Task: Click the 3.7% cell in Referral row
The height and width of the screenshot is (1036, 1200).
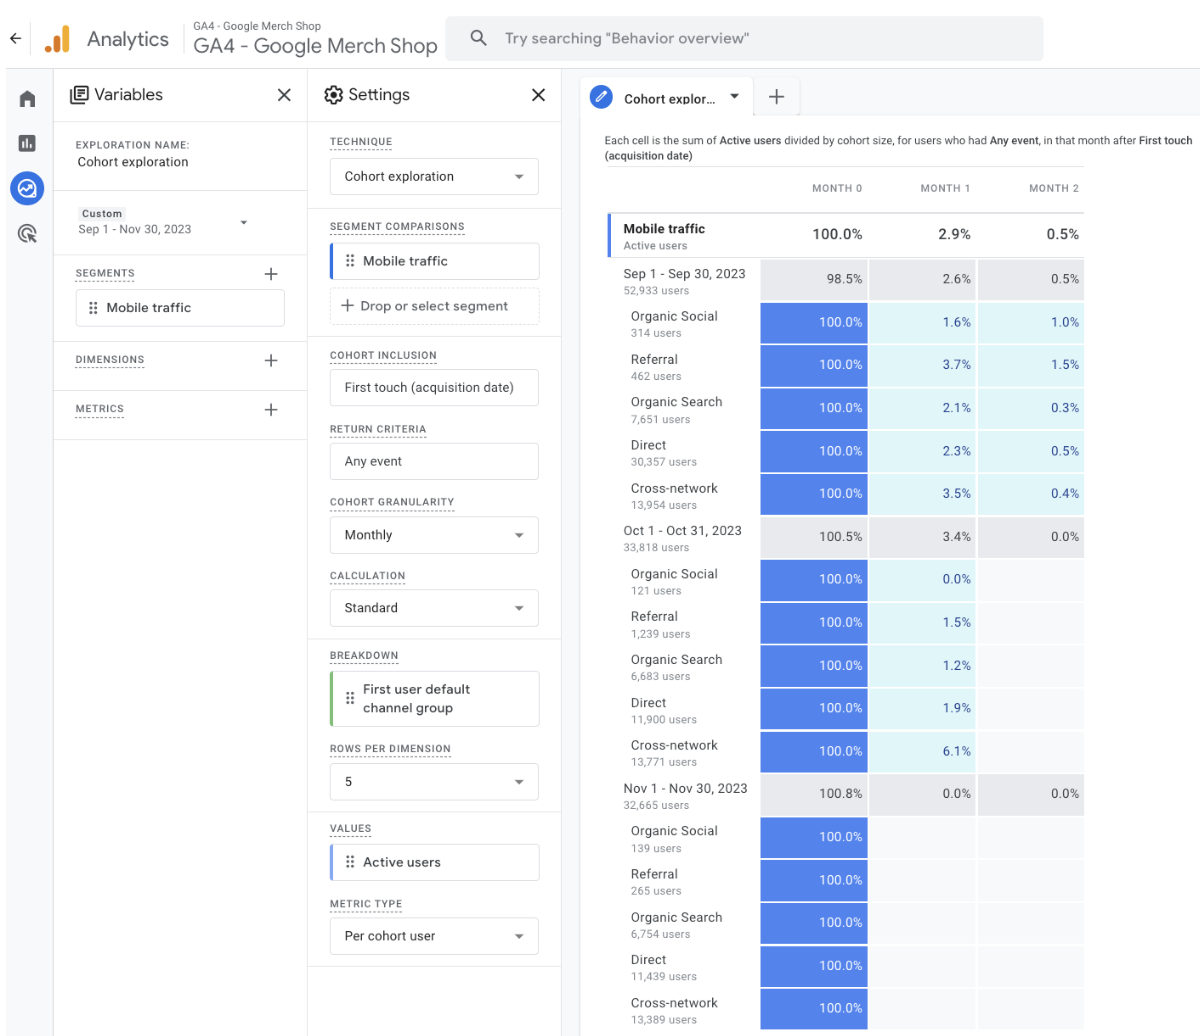Action: coord(923,365)
